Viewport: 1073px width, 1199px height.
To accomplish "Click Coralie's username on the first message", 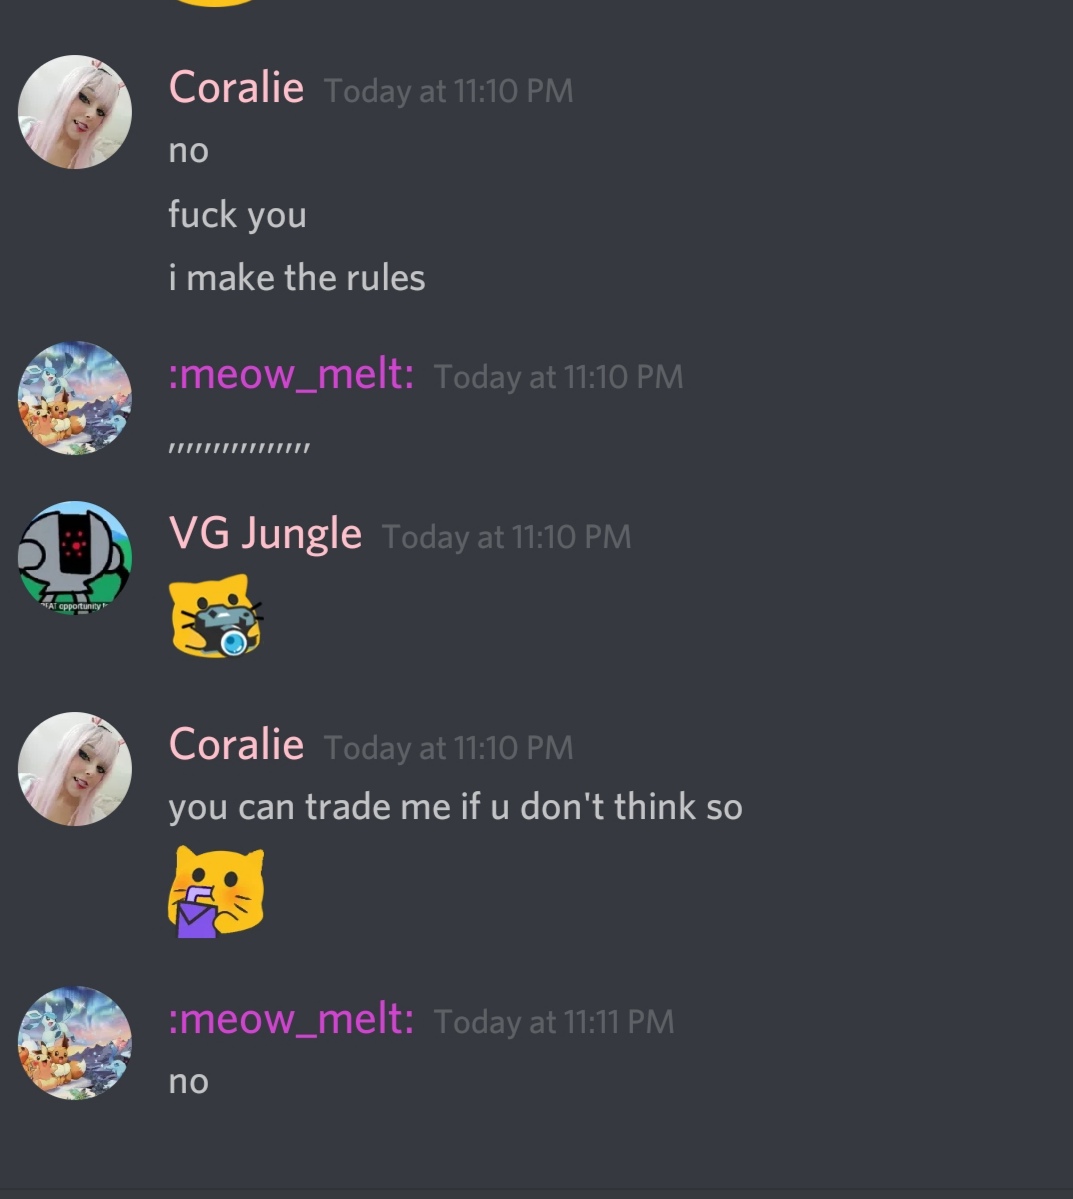I will click(x=236, y=87).
